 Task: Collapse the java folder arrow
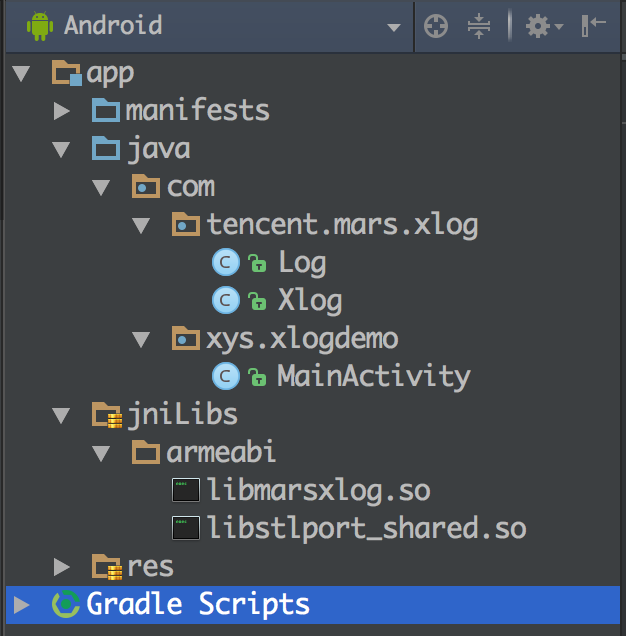61,149
